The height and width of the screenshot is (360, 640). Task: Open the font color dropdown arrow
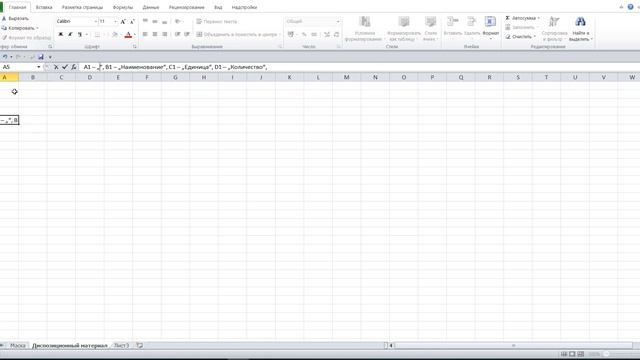click(135, 34)
